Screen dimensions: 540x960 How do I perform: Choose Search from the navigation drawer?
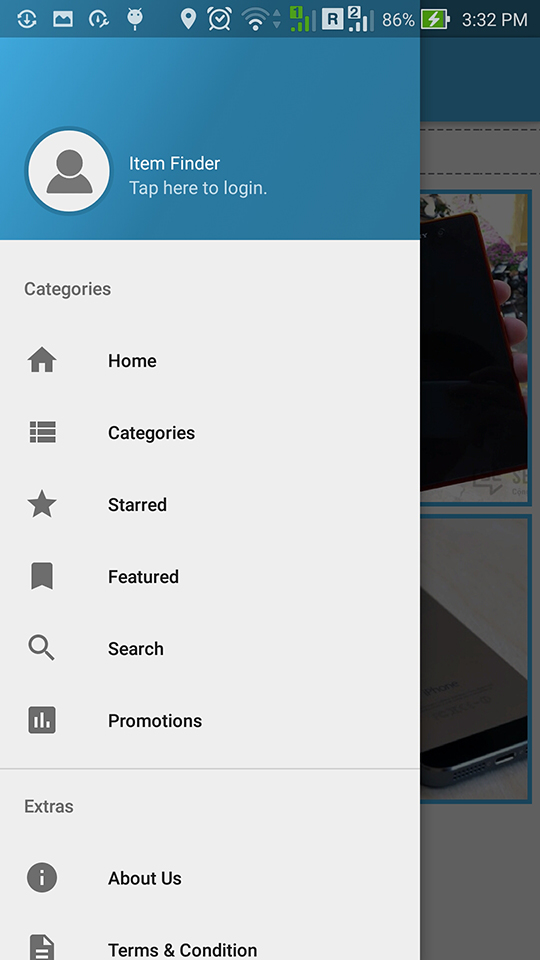pos(210,648)
